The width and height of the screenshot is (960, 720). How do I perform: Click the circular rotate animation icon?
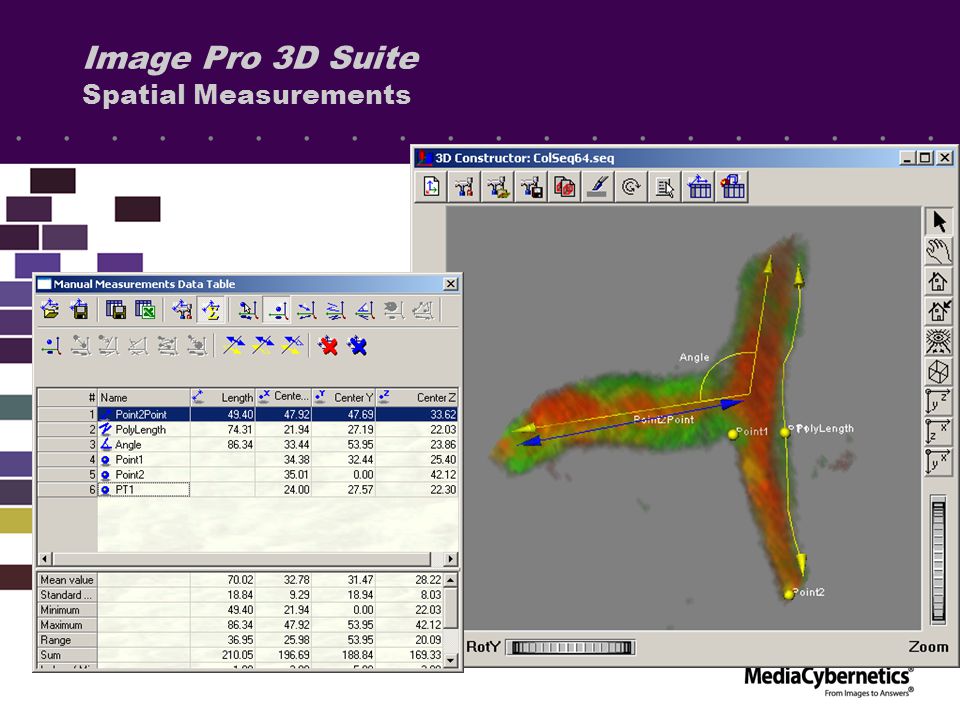point(631,187)
